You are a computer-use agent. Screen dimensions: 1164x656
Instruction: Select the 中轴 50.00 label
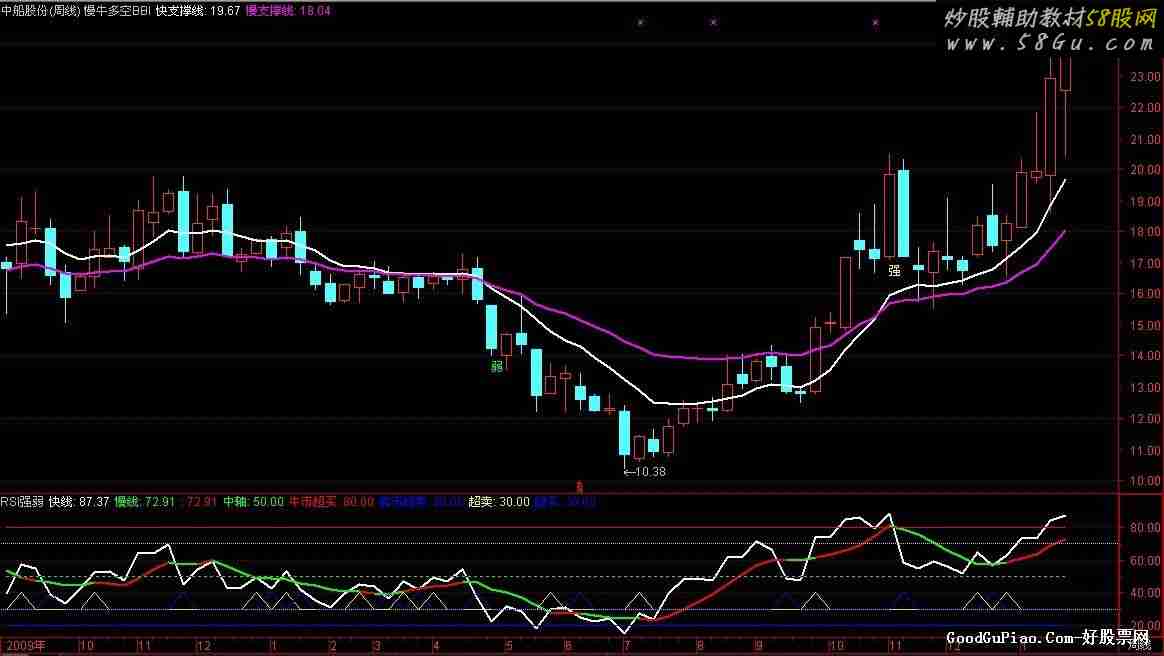[x=253, y=501]
